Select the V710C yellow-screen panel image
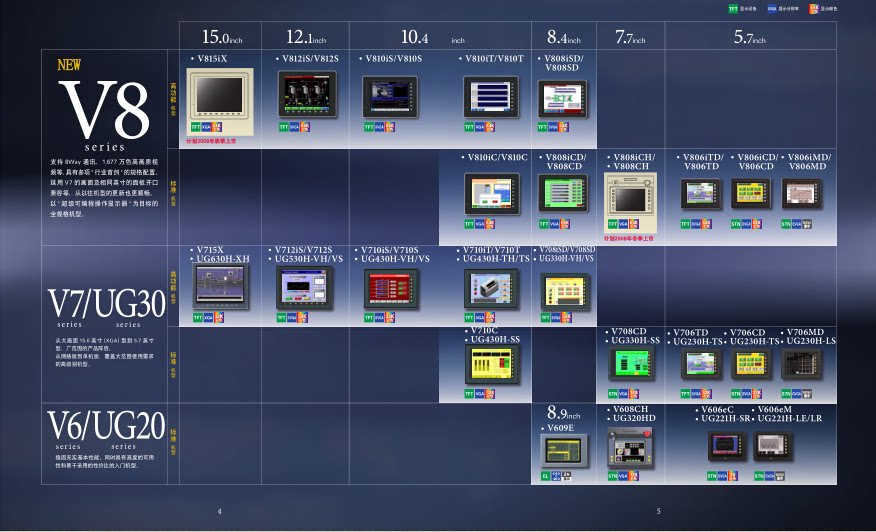Screen dimensions: 876x532 [492, 365]
